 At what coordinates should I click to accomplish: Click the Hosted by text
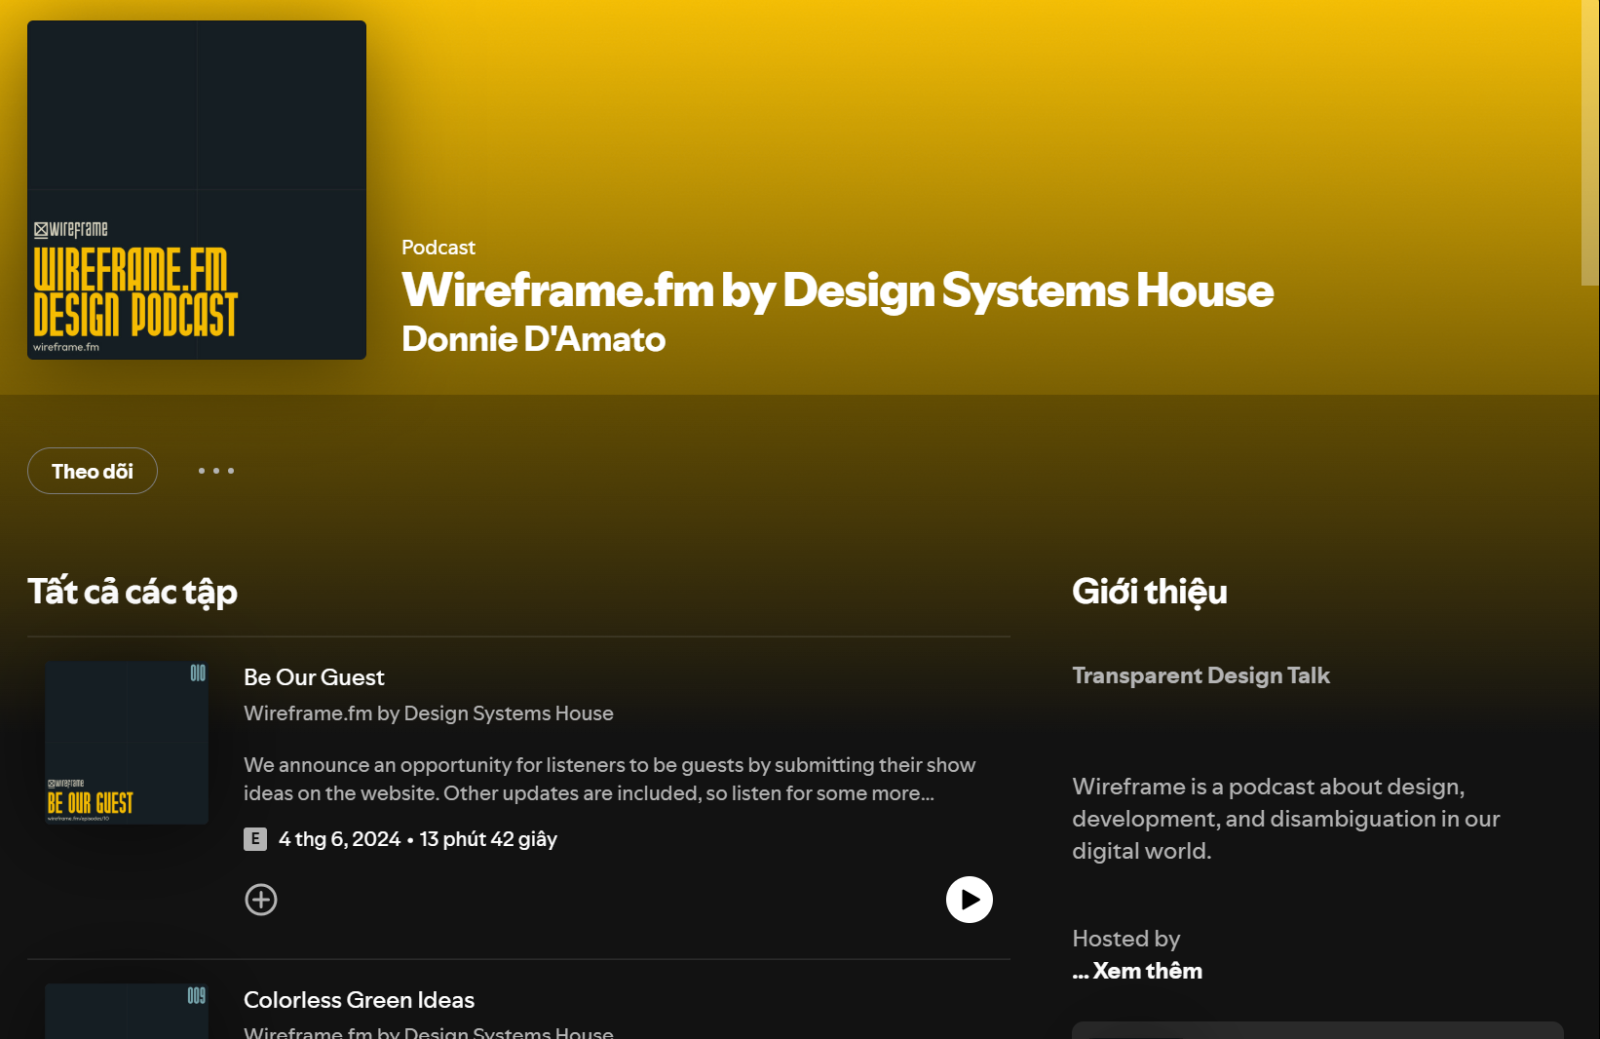1126,939
